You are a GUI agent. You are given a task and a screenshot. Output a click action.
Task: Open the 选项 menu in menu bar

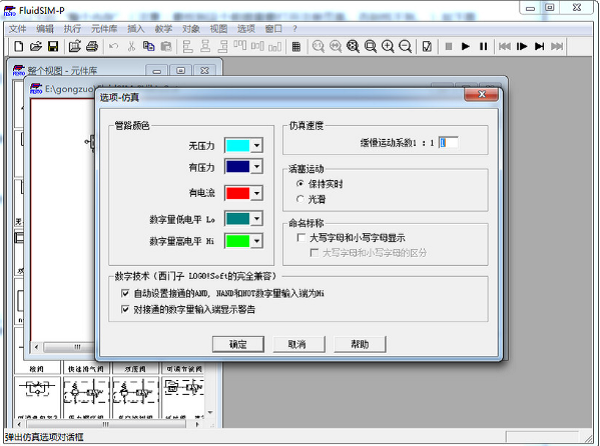[x=246, y=29]
